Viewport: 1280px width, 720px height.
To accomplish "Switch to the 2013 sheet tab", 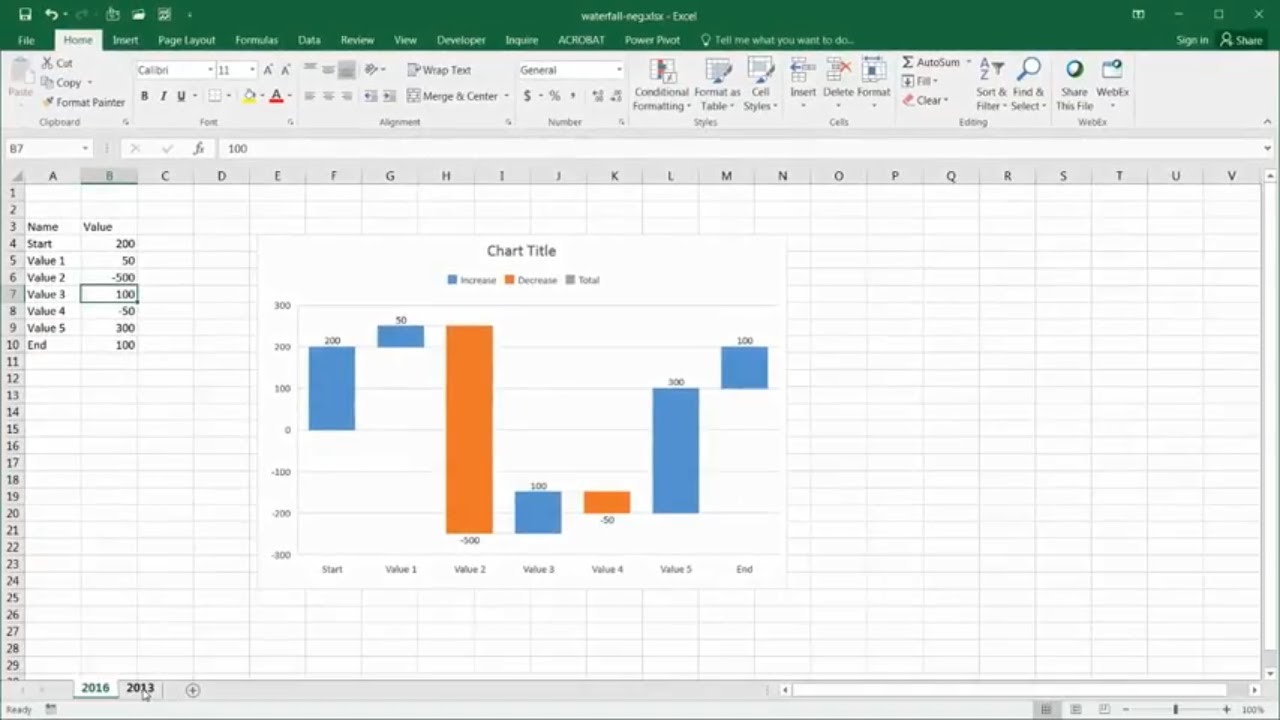I will pos(140,688).
